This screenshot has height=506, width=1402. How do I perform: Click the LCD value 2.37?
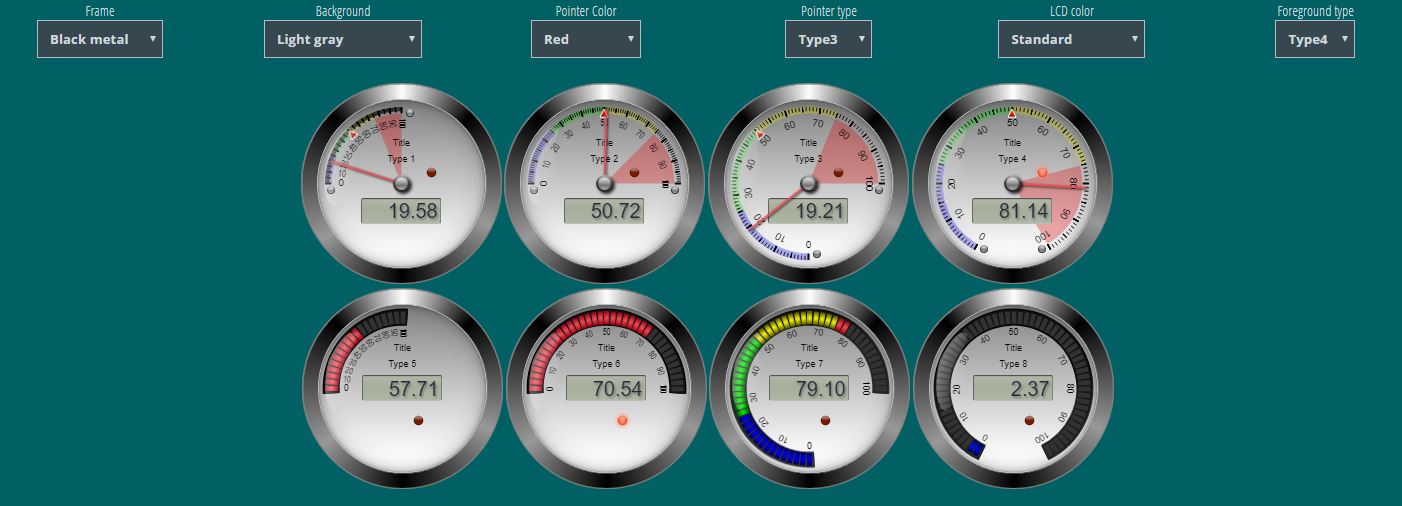click(x=1013, y=389)
